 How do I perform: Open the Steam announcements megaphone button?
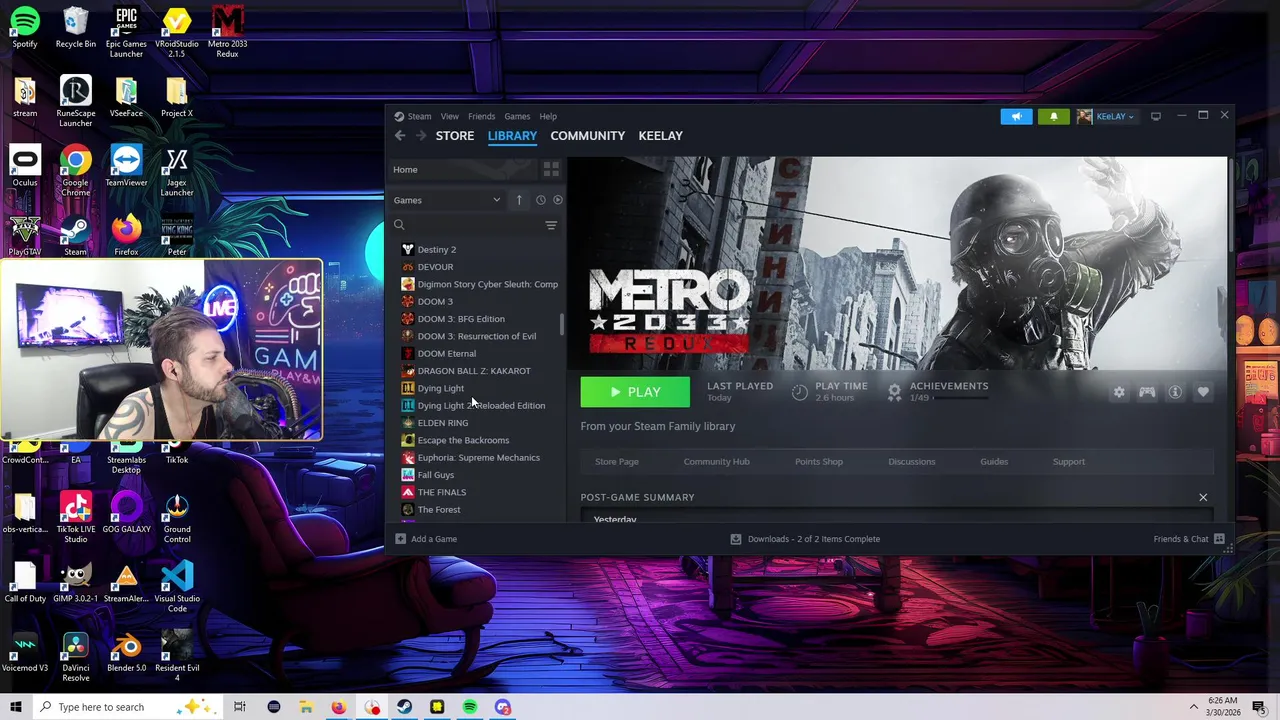1016,117
